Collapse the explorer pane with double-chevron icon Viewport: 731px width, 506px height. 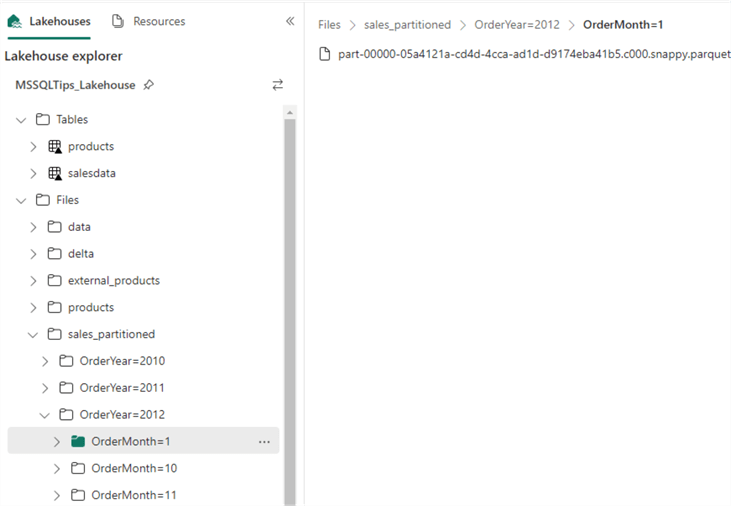[290, 21]
